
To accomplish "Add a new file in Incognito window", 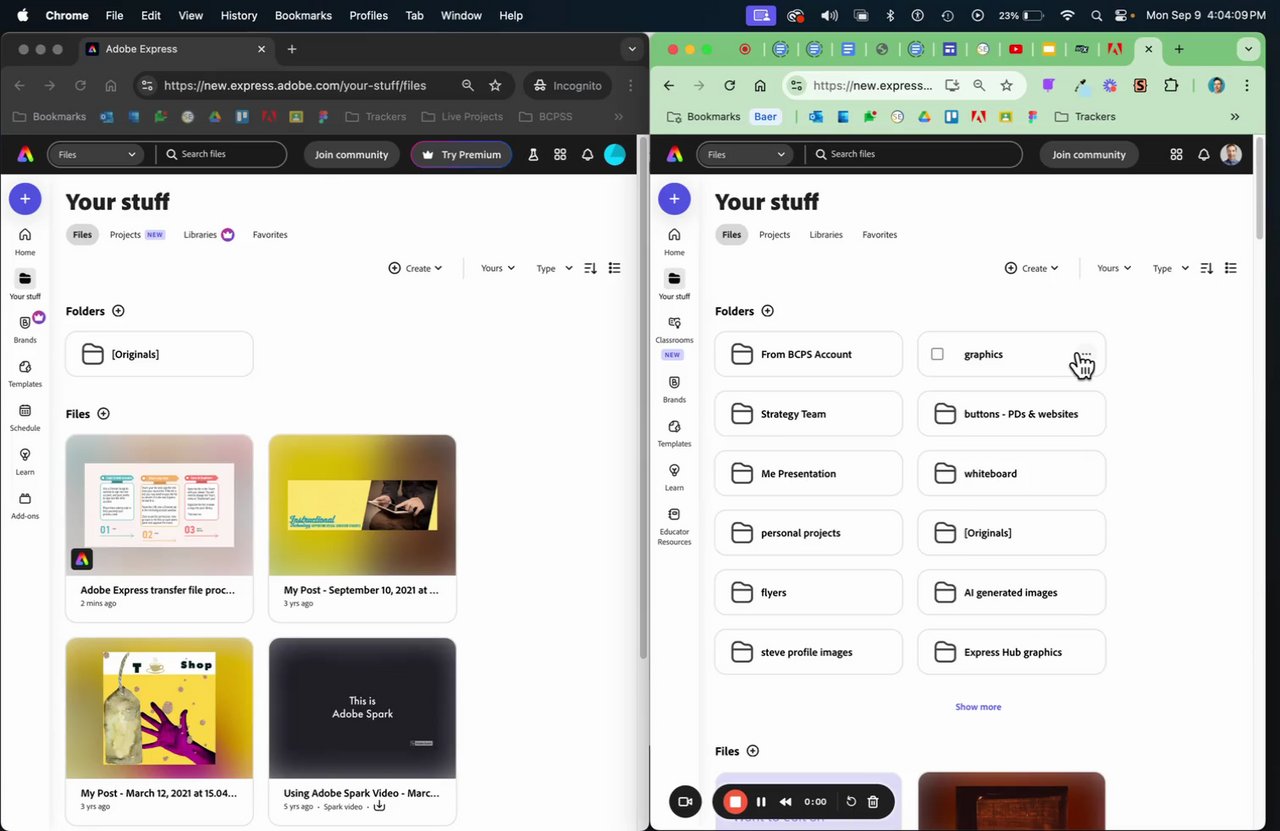I will point(103,414).
